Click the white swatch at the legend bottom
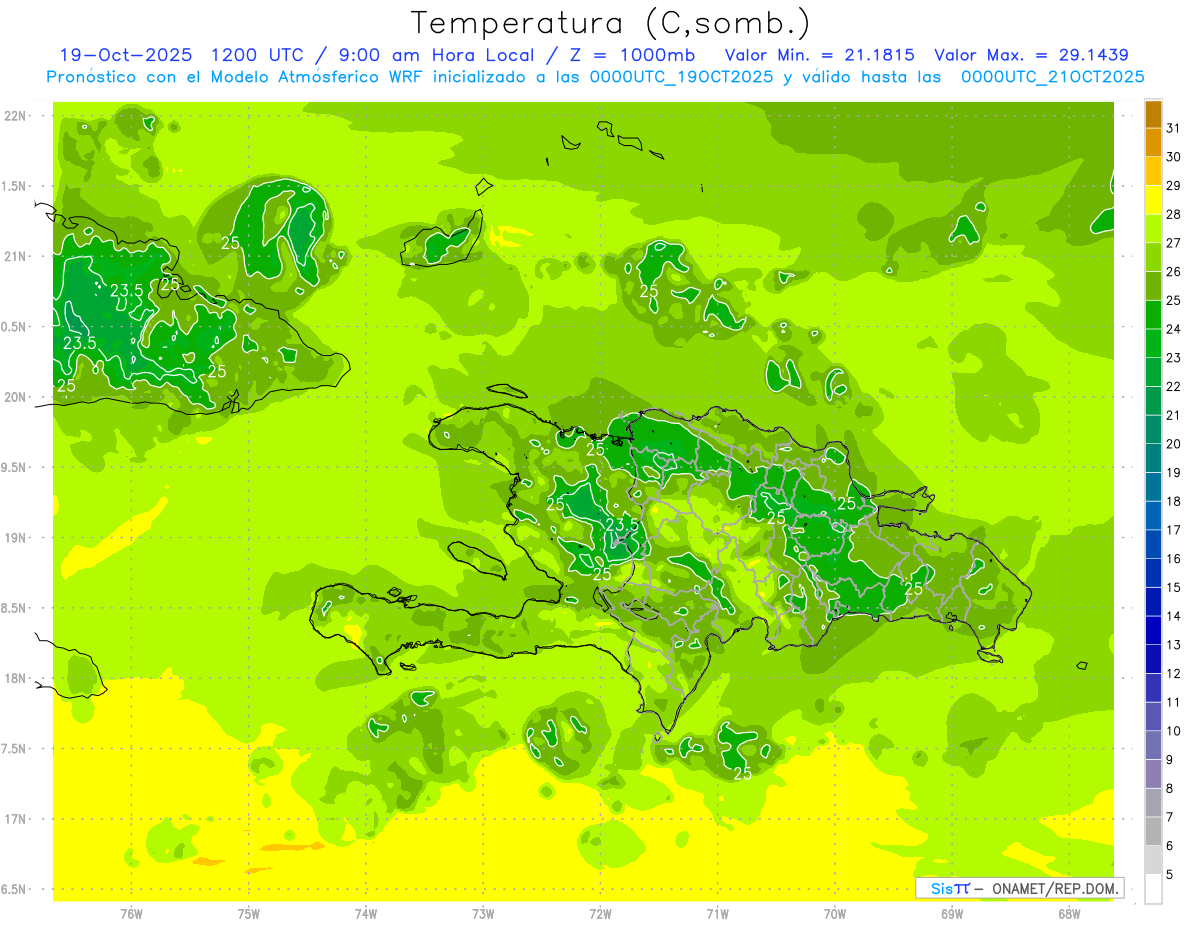The height and width of the screenshot is (927, 1200). click(x=1153, y=889)
